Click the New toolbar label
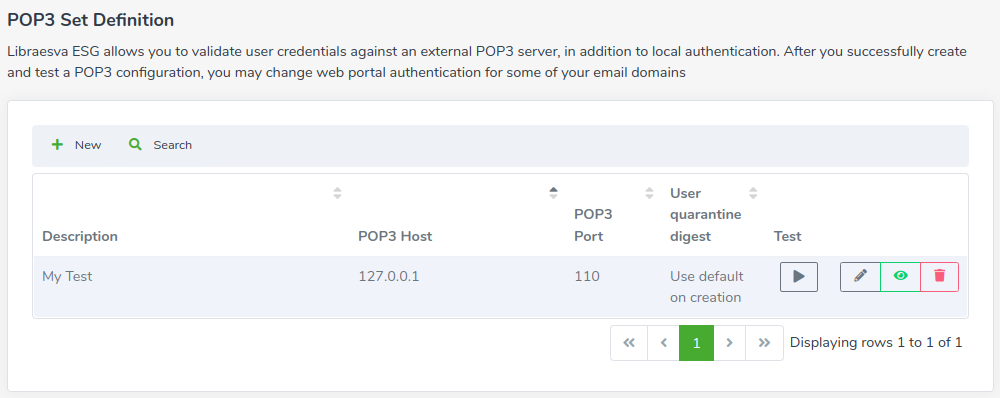This screenshot has width=1000, height=398. (88, 145)
